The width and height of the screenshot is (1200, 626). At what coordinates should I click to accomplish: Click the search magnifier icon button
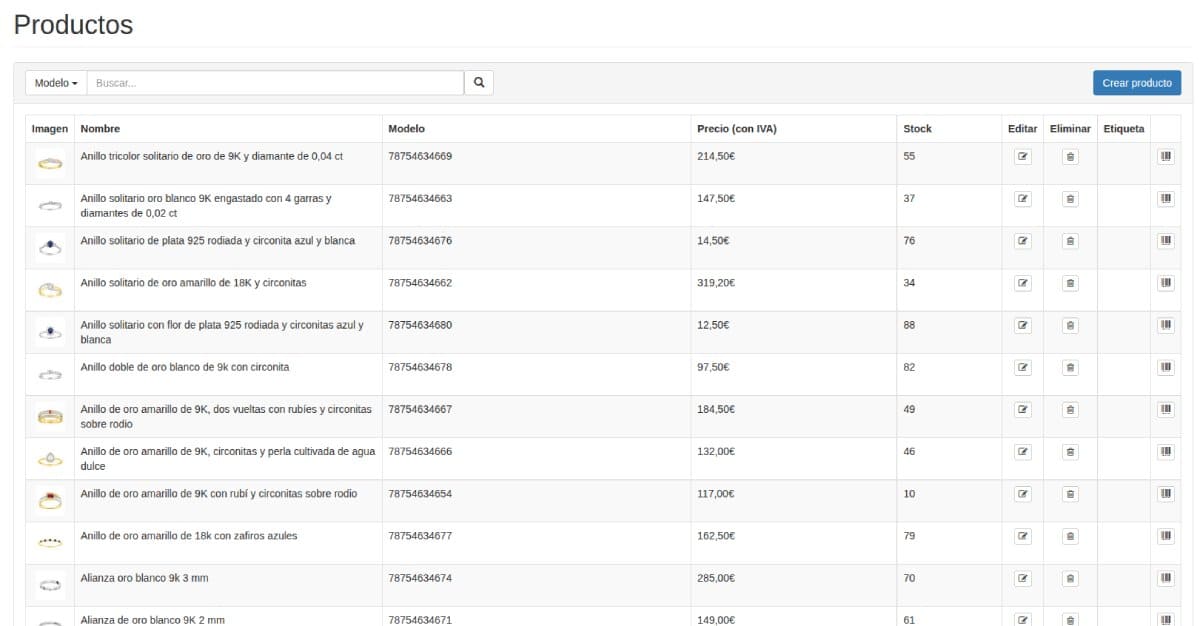(479, 83)
